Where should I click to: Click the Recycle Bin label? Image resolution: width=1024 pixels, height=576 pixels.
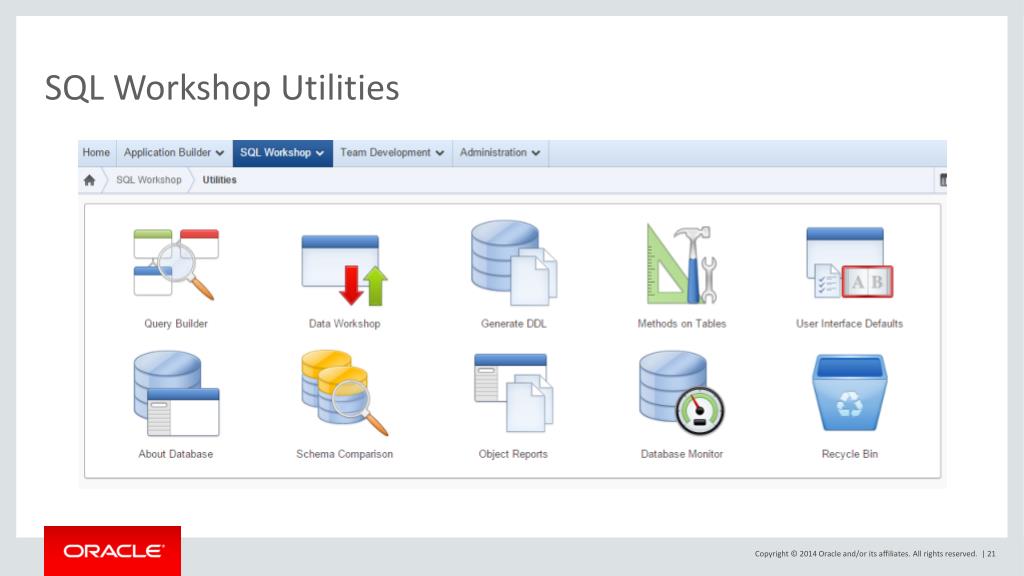pos(850,454)
